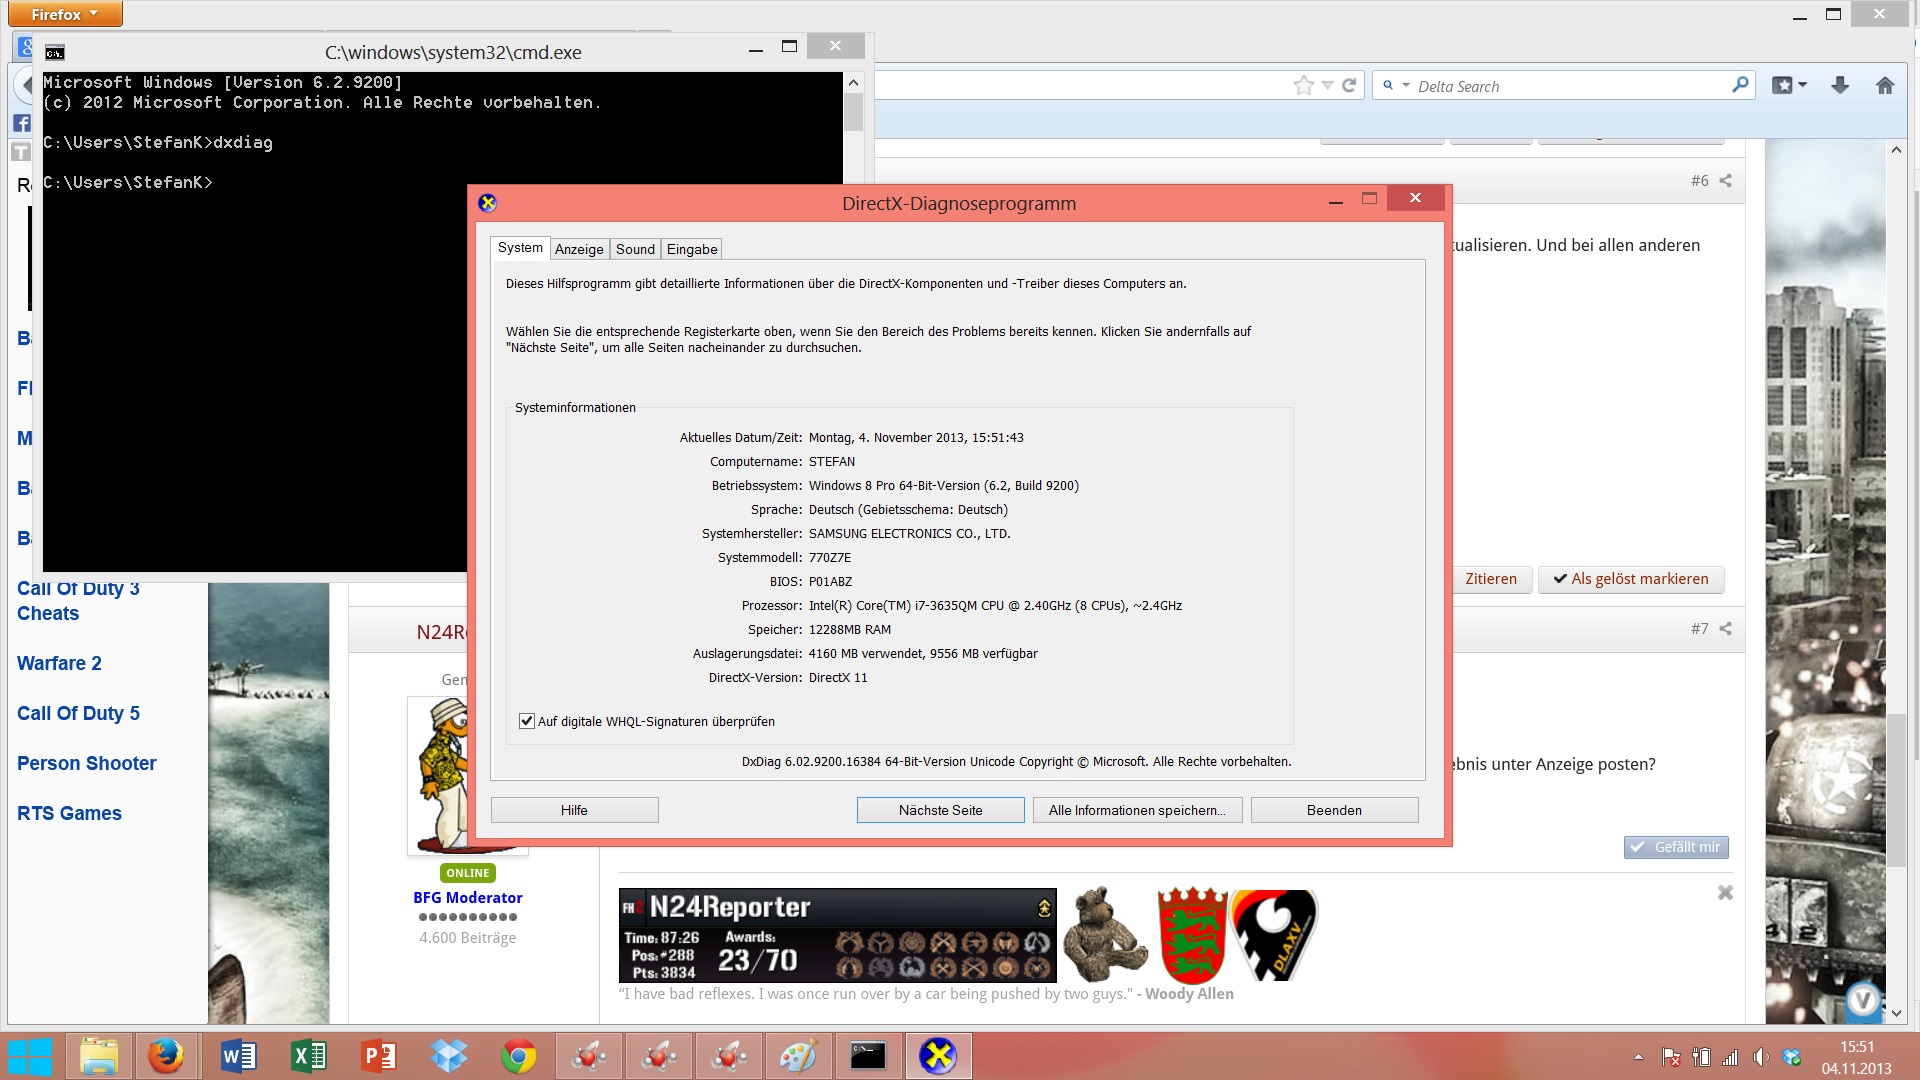Share forum post #6

coord(1725,181)
